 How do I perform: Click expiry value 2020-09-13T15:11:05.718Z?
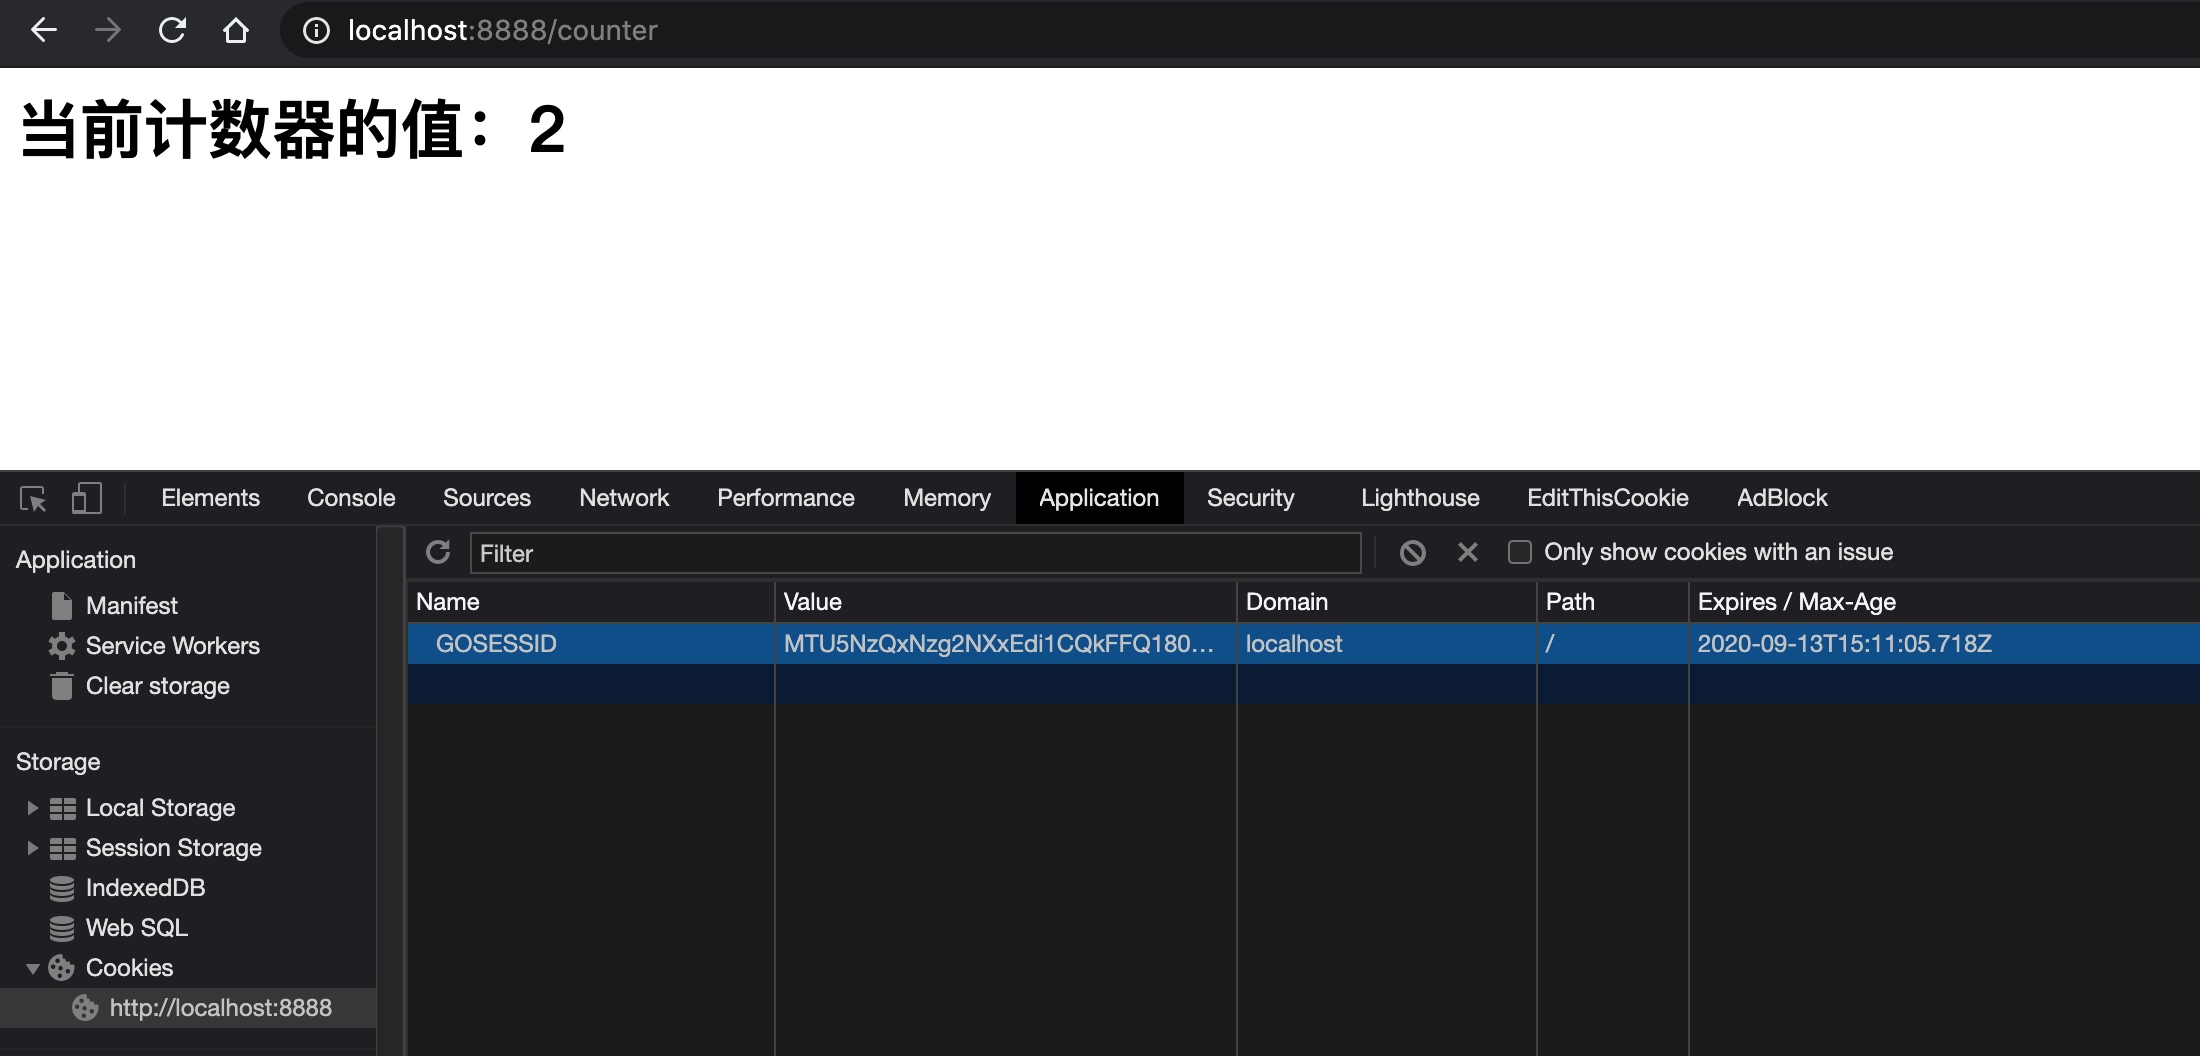coord(1944,644)
